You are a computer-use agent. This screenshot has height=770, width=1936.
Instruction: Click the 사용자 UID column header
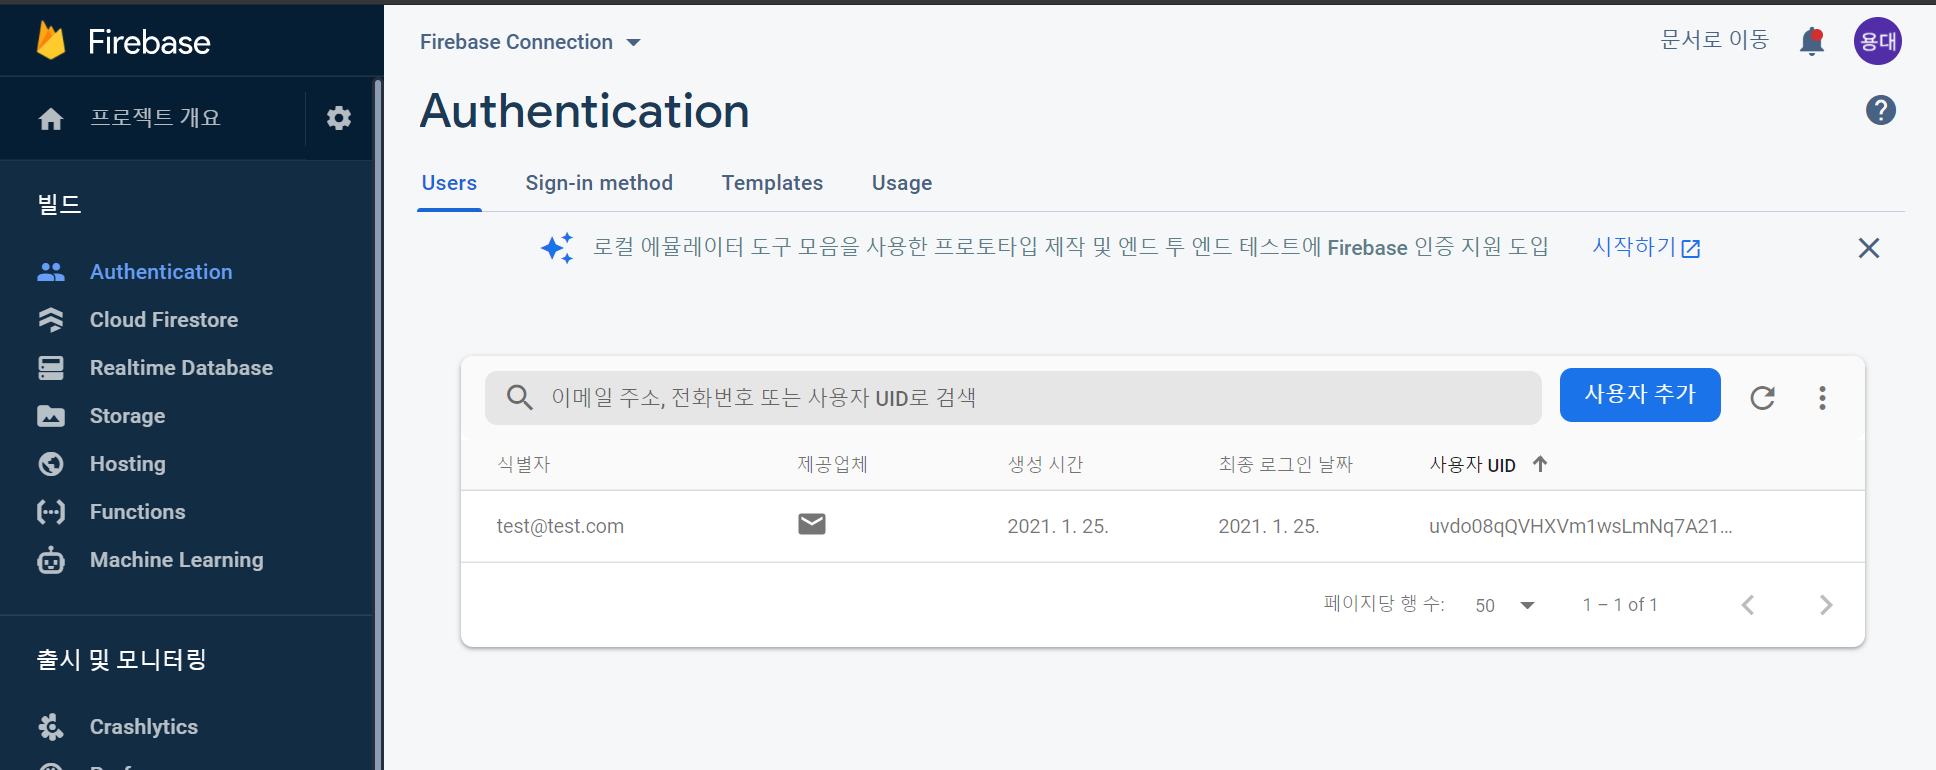point(1472,464)
